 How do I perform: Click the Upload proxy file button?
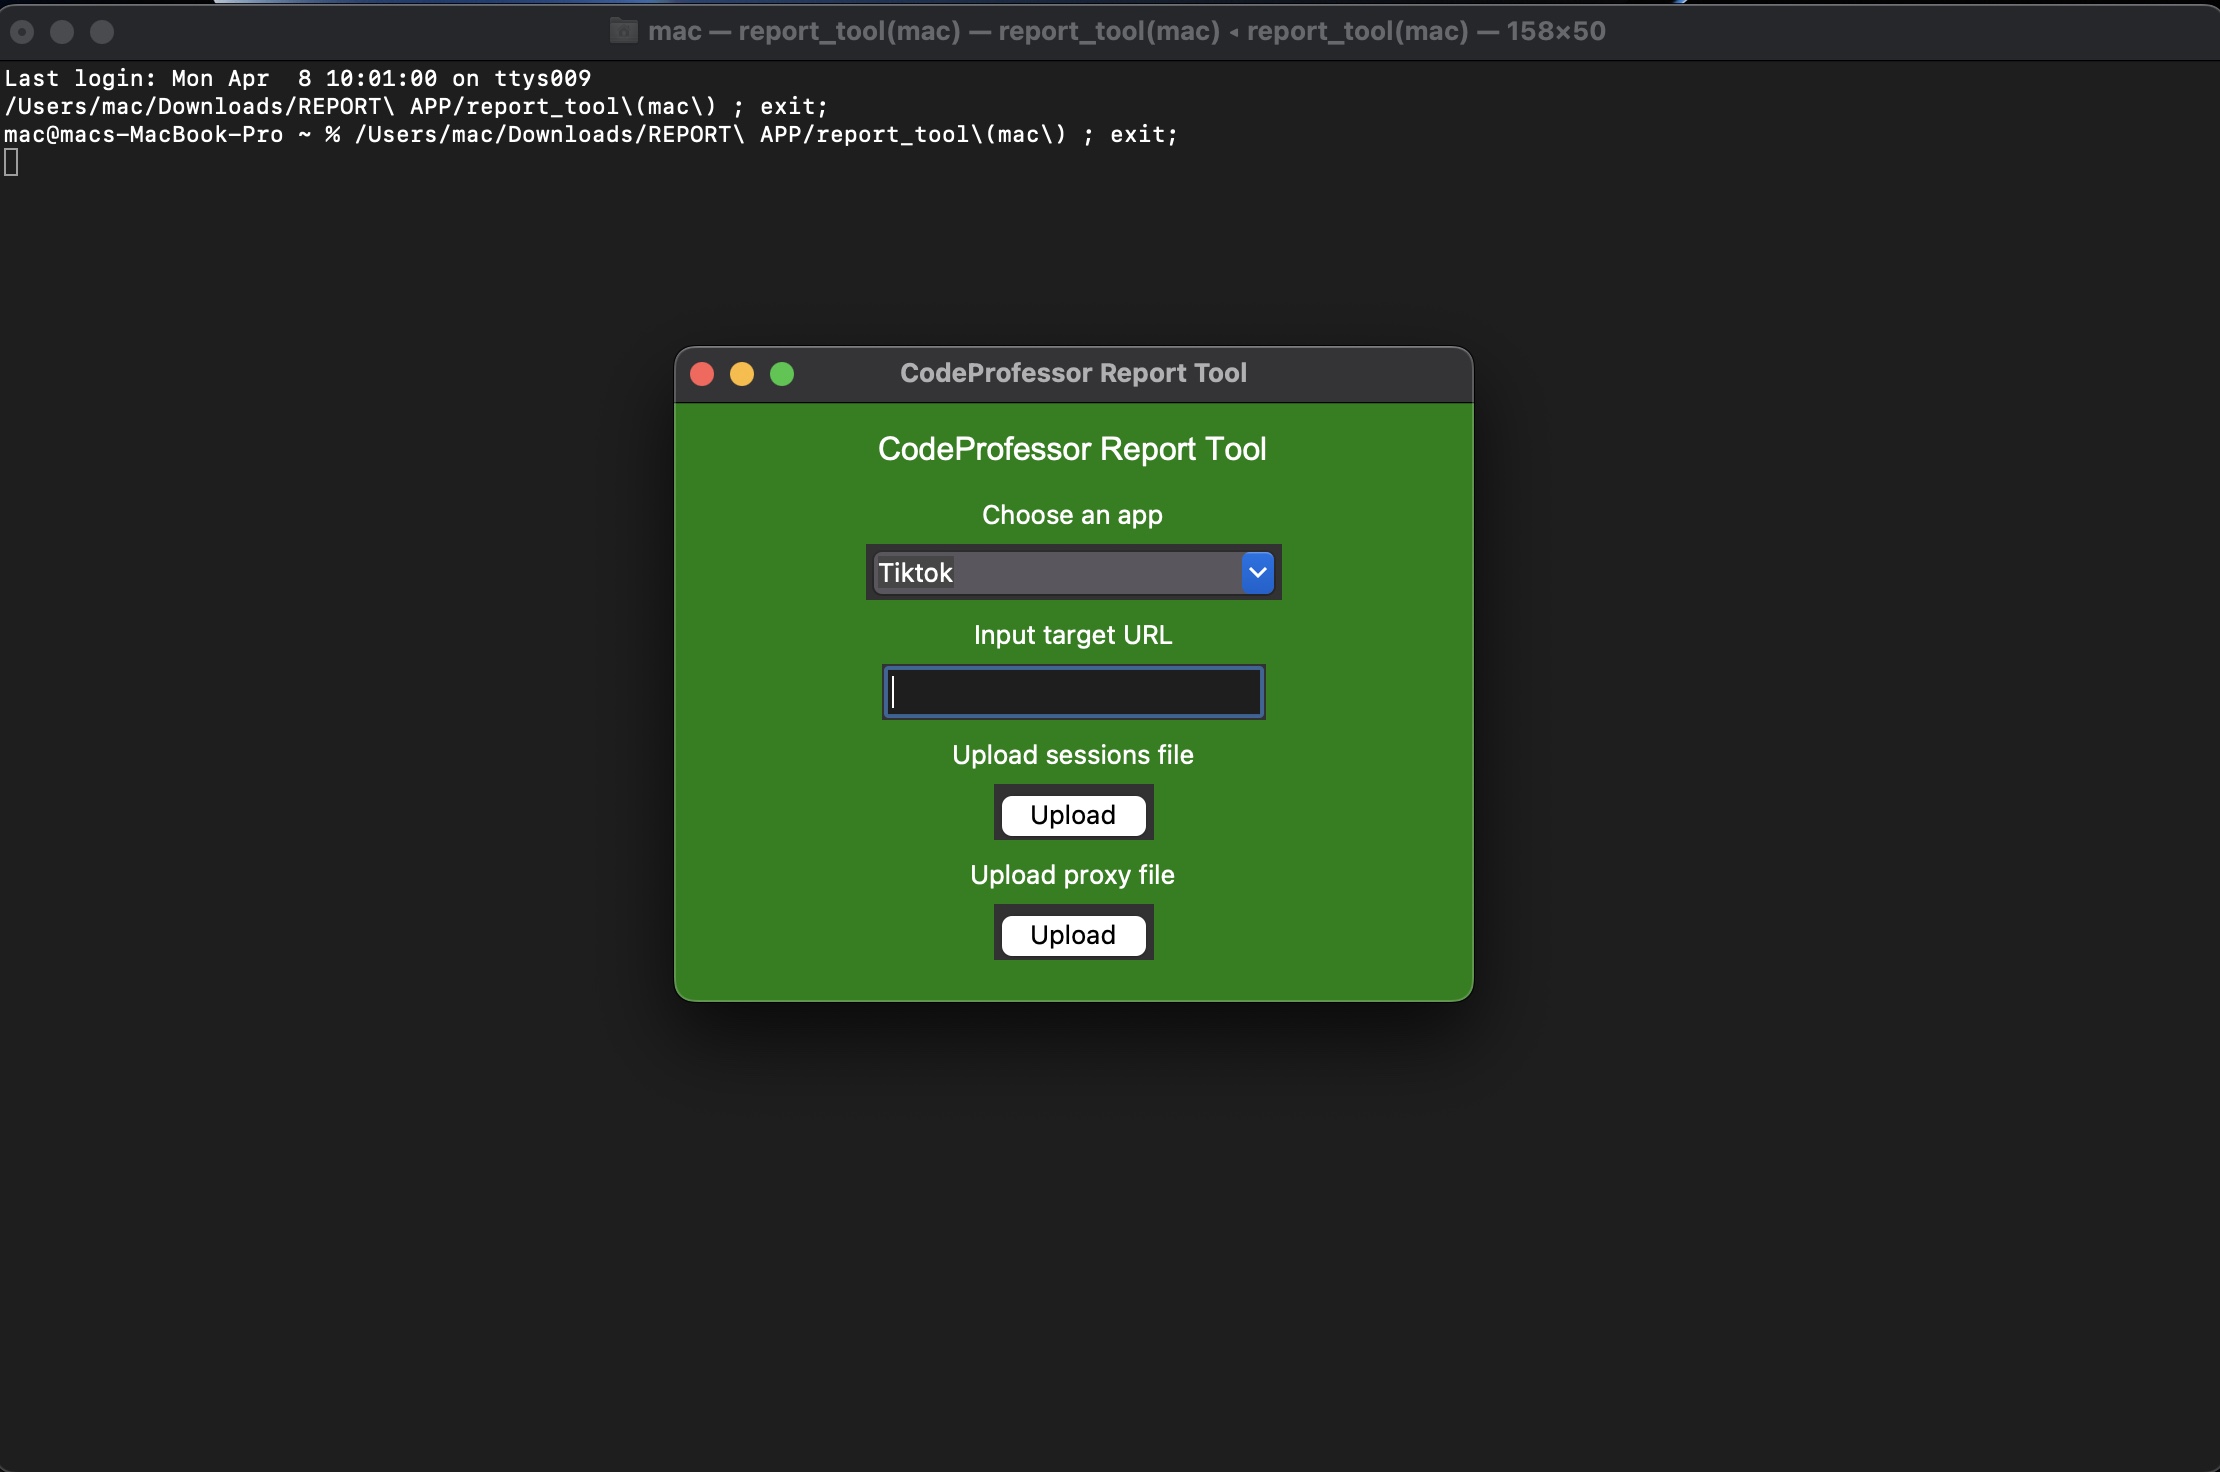coord(1071,933)
